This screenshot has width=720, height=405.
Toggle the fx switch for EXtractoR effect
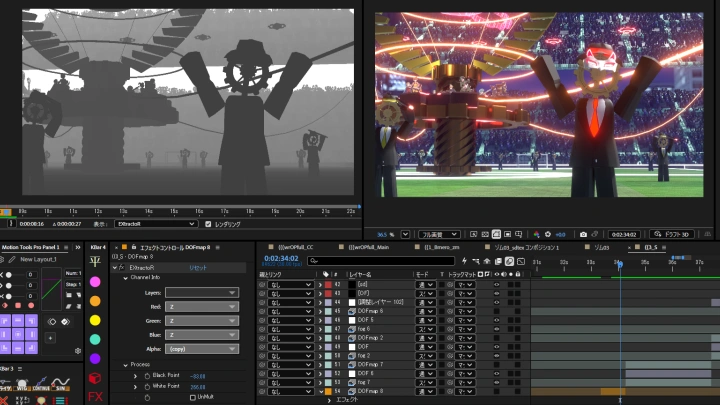coord(122,267)
